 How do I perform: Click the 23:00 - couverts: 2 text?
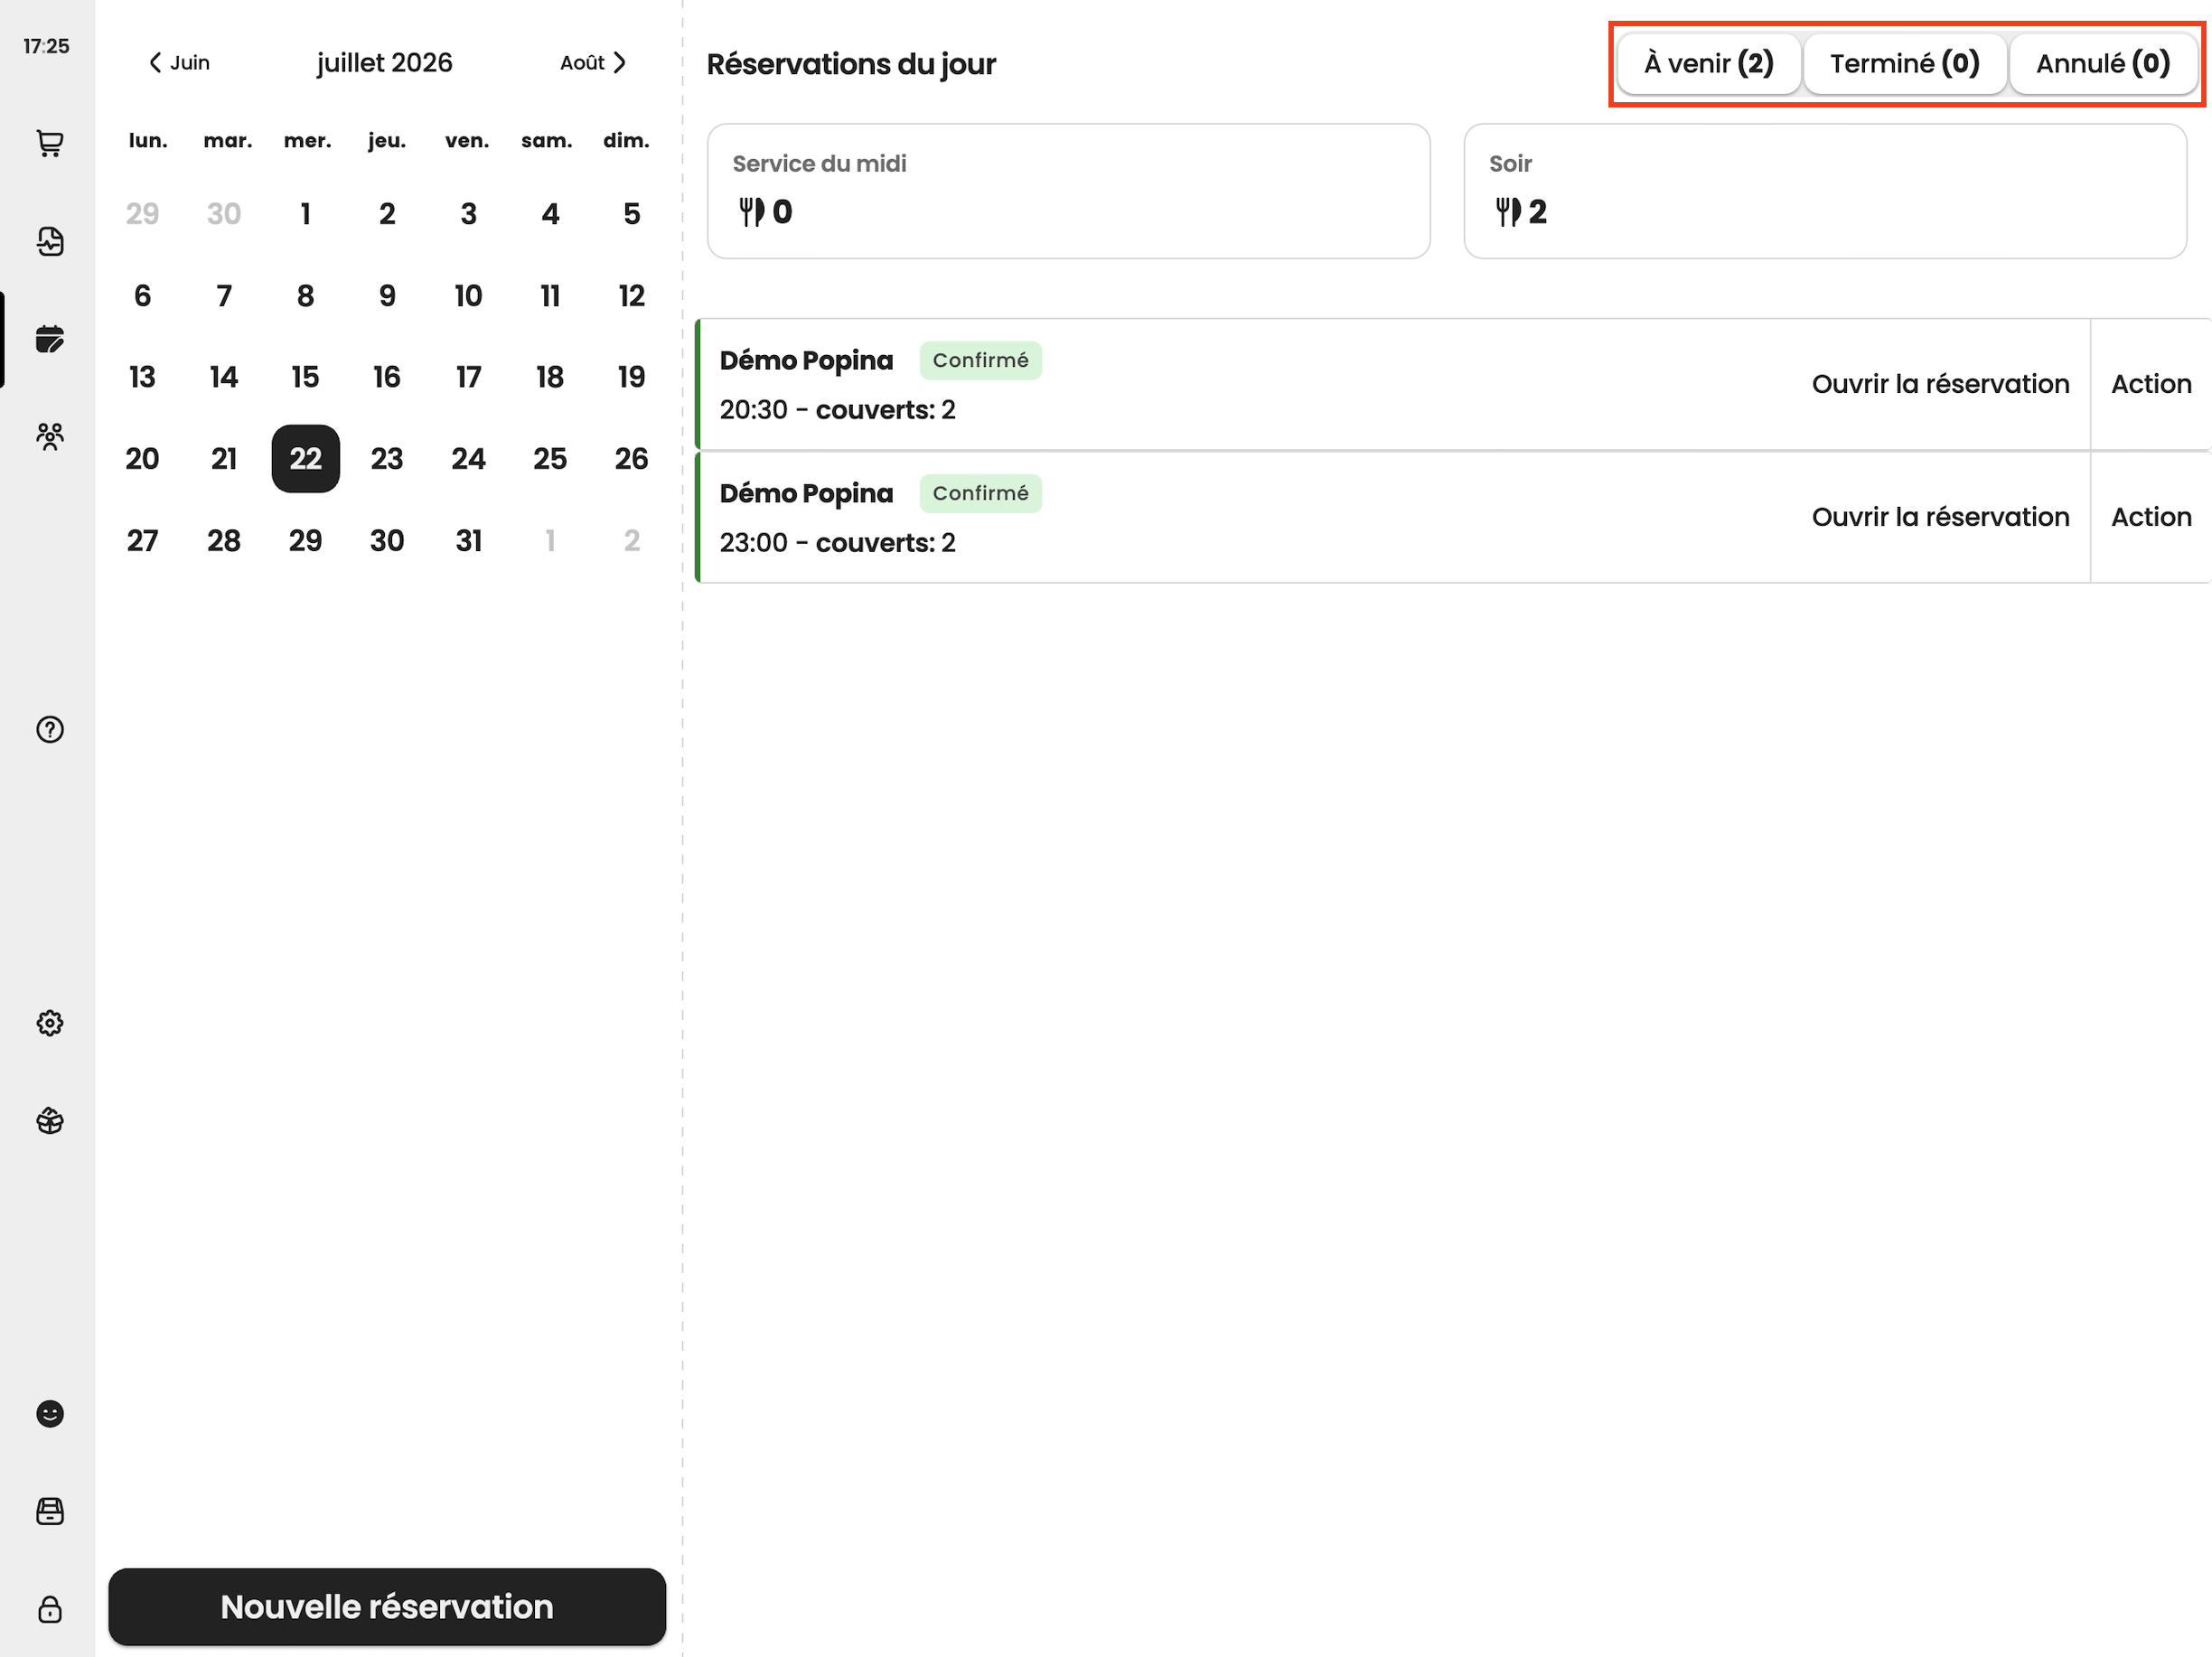click(838, 543)
